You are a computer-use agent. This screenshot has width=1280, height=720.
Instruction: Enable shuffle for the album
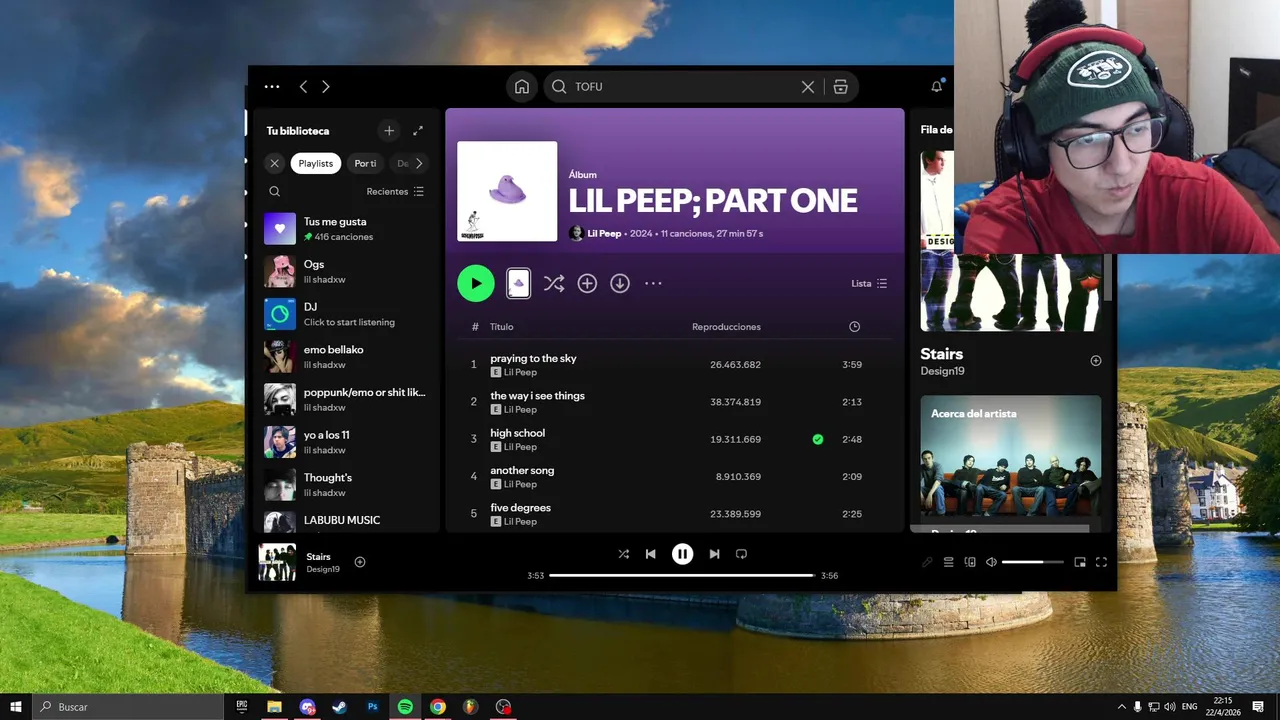click(x=554, y=284)
